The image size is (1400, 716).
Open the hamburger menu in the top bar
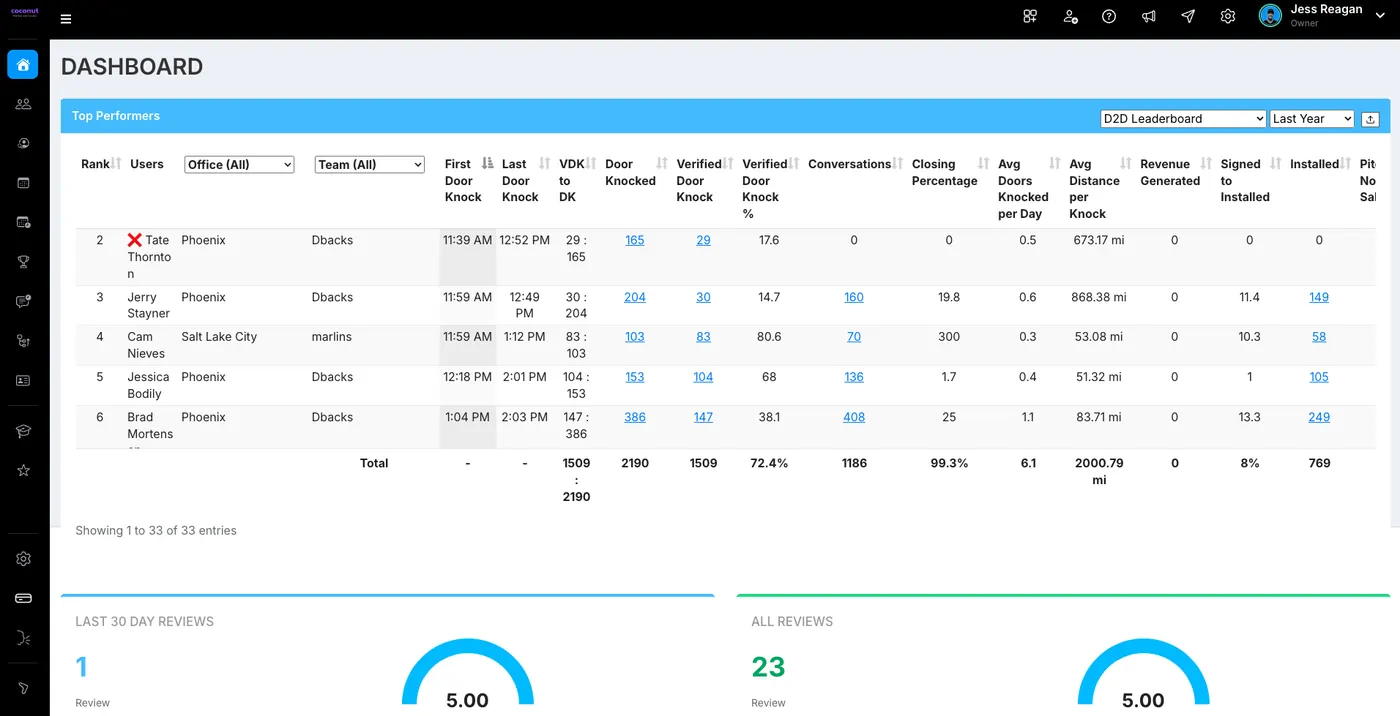coord(66,19)
